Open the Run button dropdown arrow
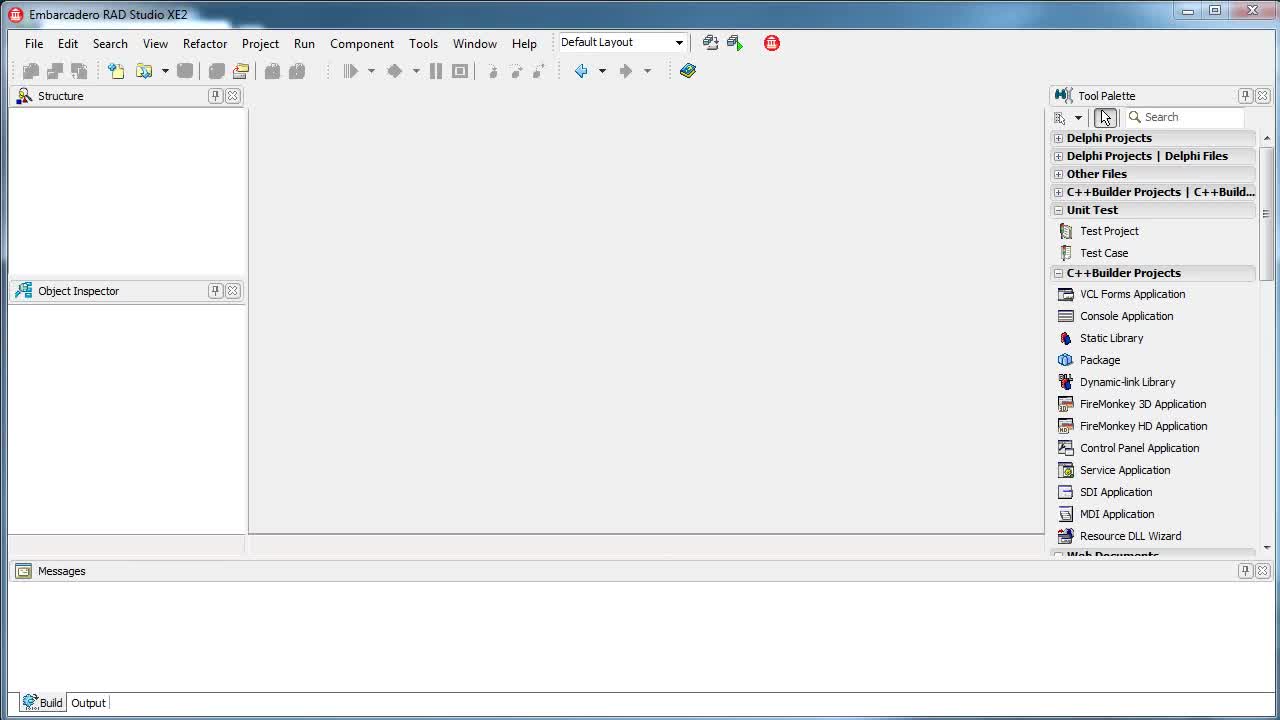The height and width of the screenshot is (720, 1280). [371, 71]
